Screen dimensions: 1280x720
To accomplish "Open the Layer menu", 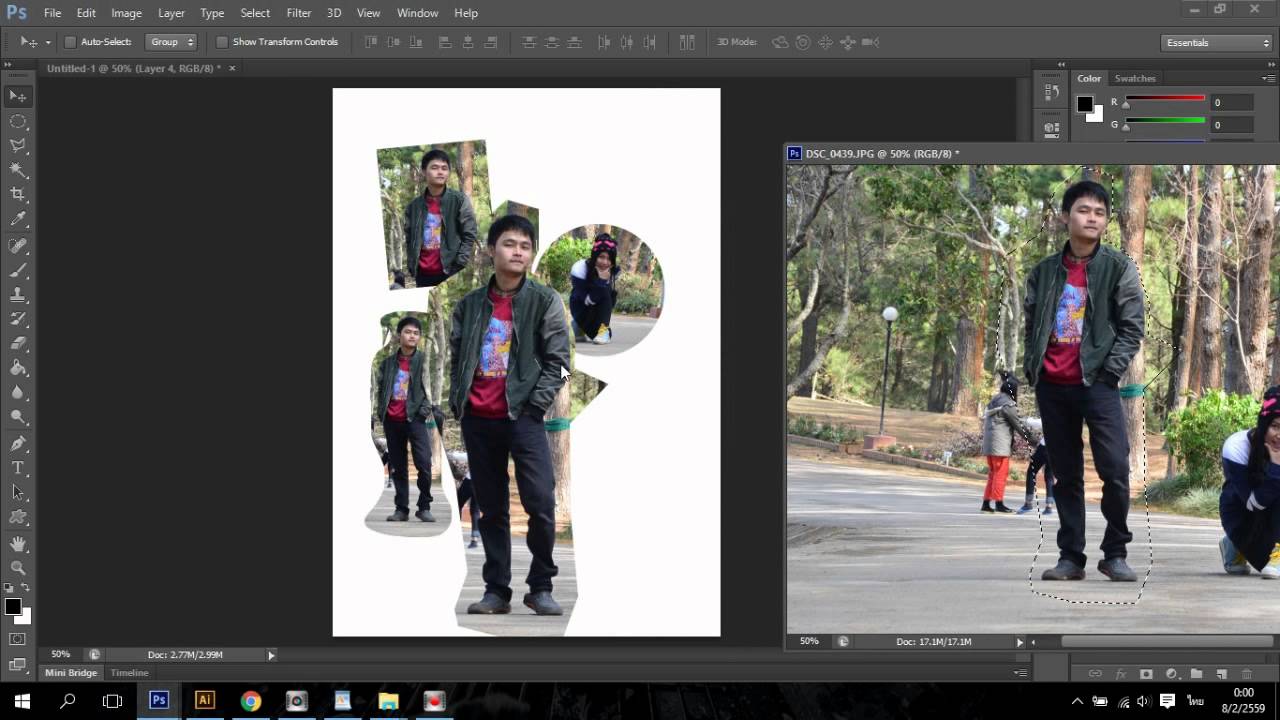I will 171,13.
